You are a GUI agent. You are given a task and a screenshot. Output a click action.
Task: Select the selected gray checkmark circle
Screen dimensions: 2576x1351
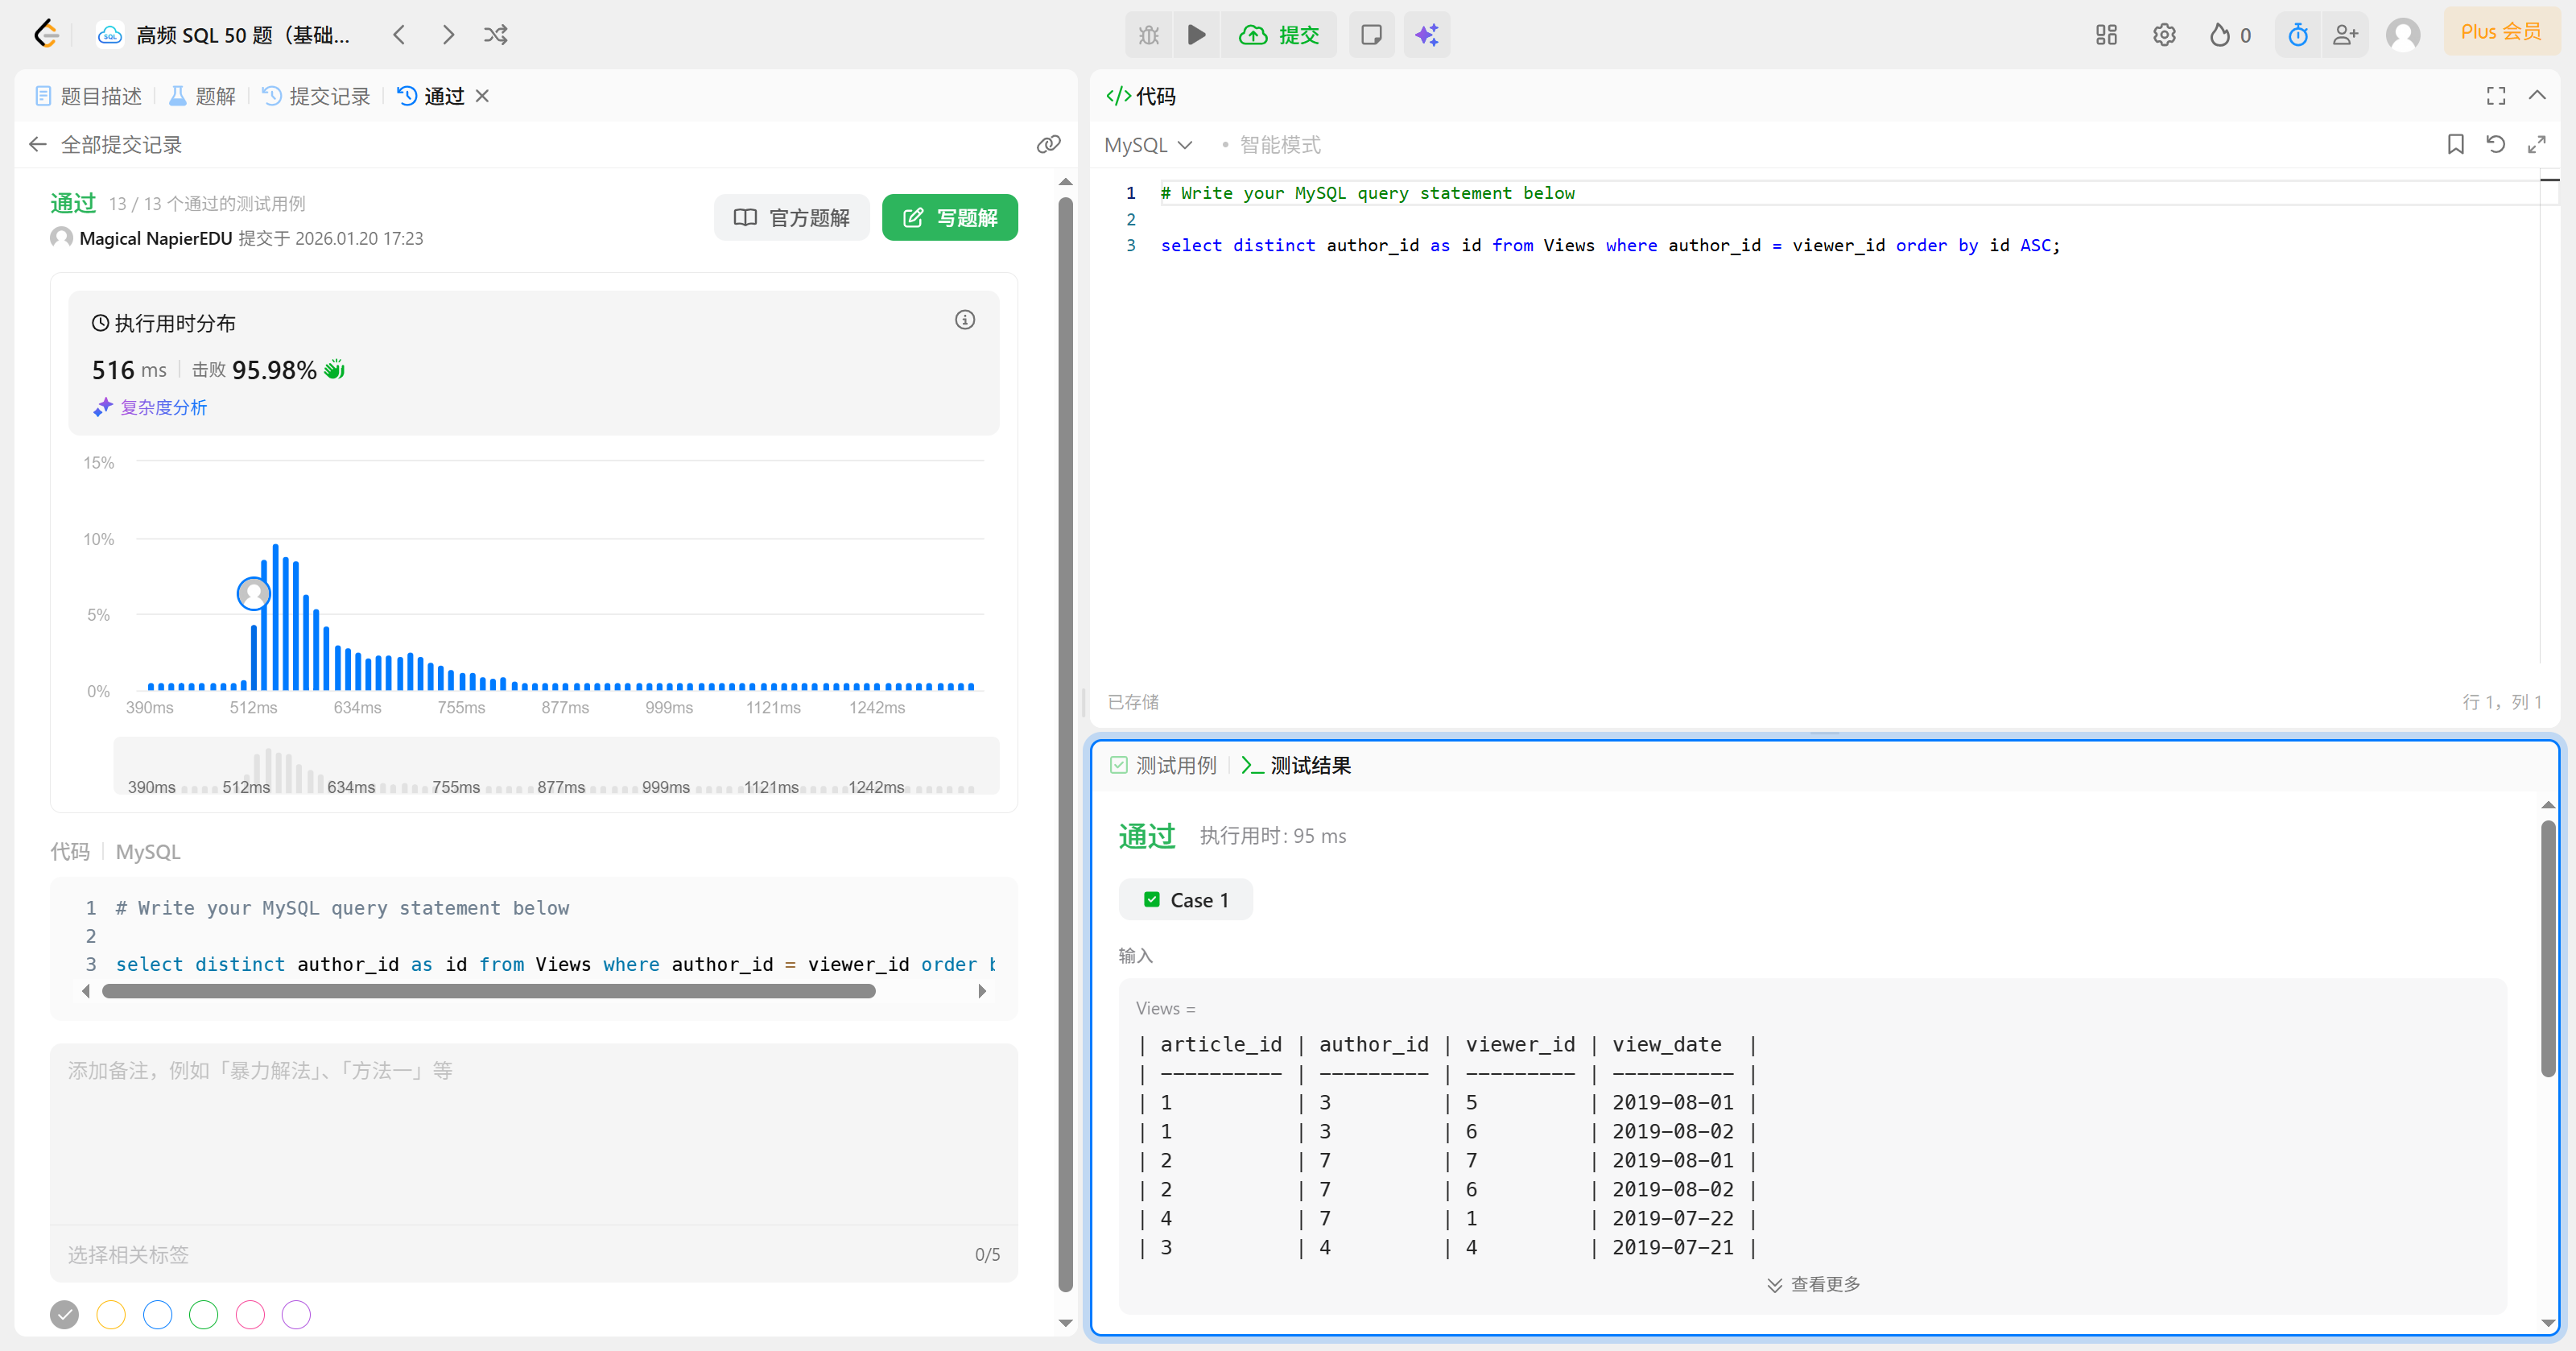[64, 1314]
